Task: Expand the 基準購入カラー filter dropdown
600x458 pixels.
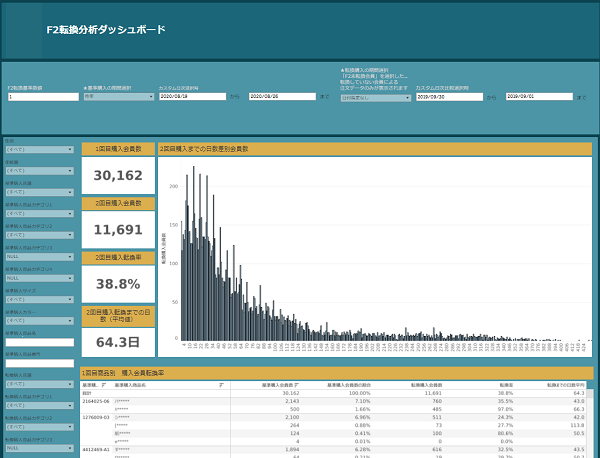Action: coord(40,319)
